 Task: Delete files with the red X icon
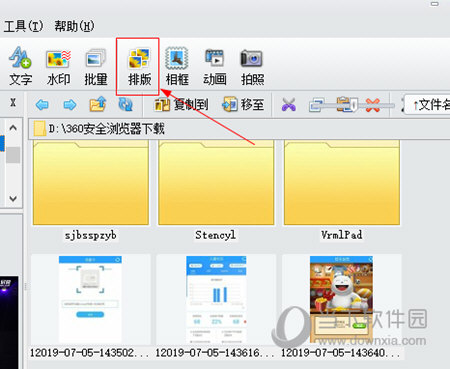tap(372, 105)
